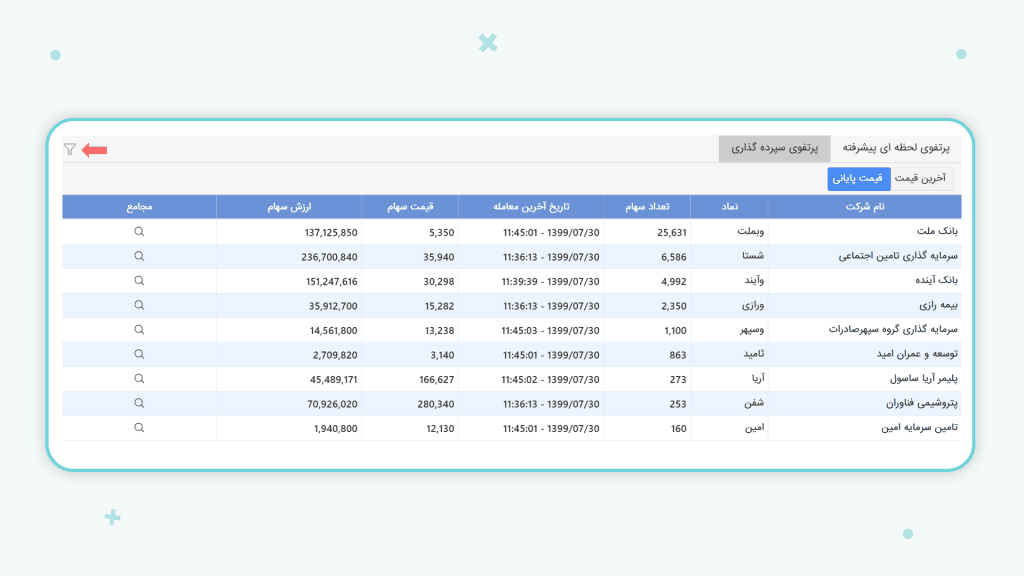1024x576 pixels.
Task: Open the table filter funnel icon
Action: (x=70, y=150)
